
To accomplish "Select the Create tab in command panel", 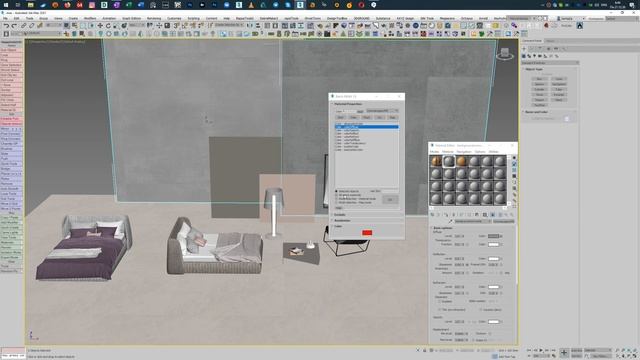I will point(524,49).
